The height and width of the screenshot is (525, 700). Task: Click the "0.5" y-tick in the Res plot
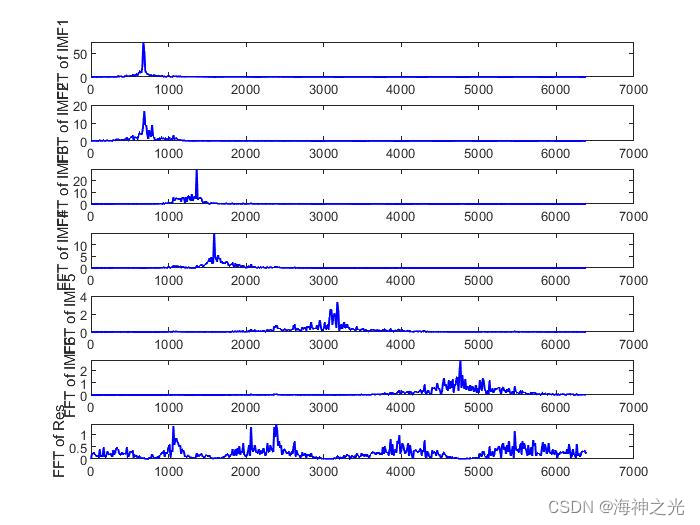click(78, 448)
